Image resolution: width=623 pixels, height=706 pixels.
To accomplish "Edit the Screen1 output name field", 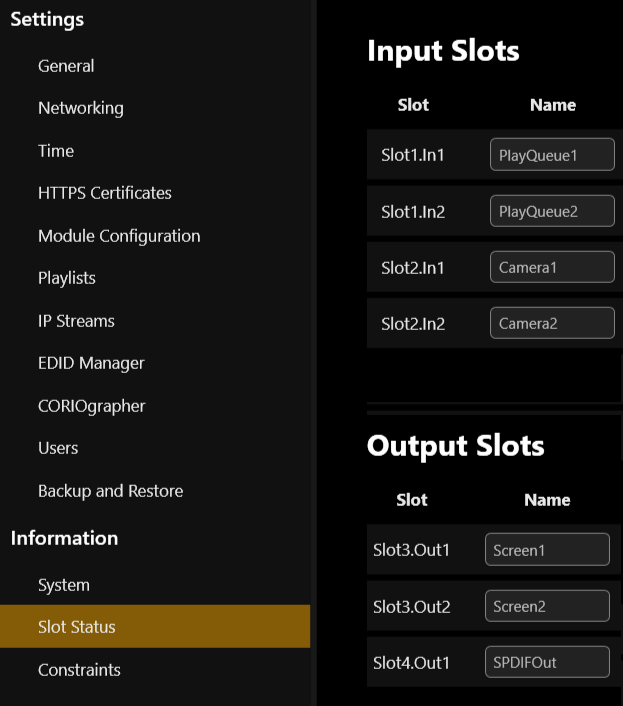I will (x=547, y=549).
